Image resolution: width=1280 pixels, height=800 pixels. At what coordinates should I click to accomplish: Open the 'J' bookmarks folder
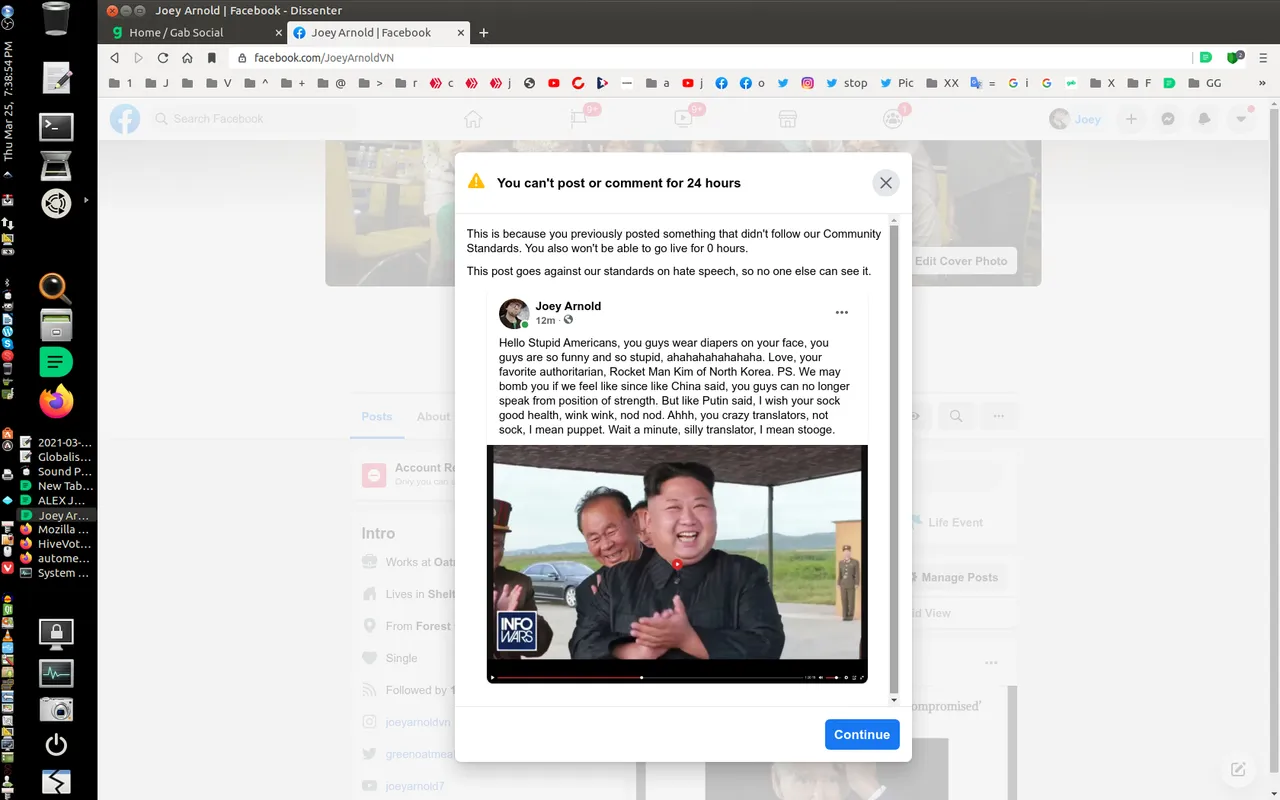tap(156, 83)
